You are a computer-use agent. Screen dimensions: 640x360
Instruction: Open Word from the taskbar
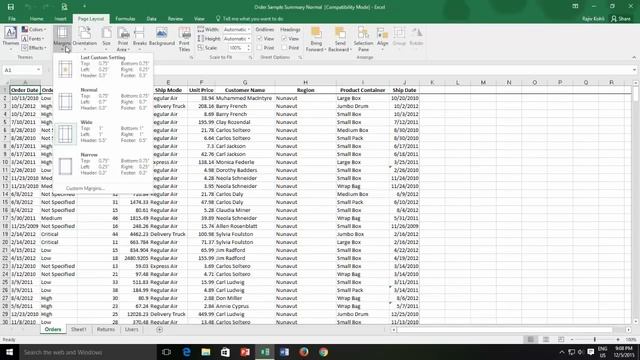click(x=284, y=352)
